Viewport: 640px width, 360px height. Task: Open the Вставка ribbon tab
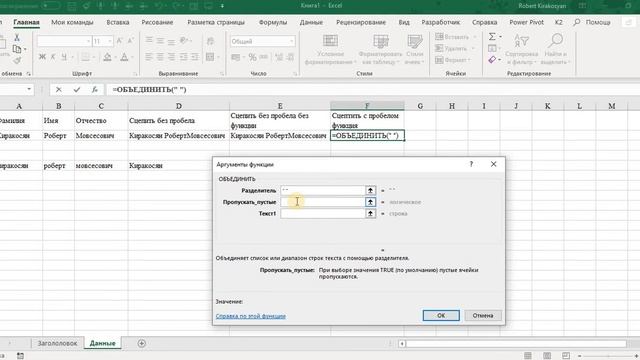[118, 22]
